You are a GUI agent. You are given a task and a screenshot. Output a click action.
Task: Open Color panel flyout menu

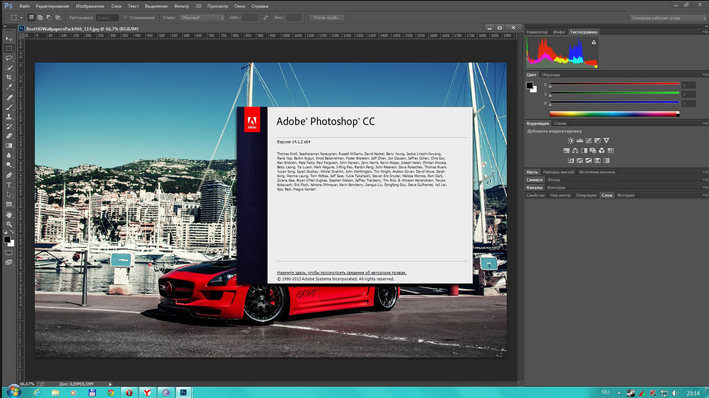(x=705, y=75)
